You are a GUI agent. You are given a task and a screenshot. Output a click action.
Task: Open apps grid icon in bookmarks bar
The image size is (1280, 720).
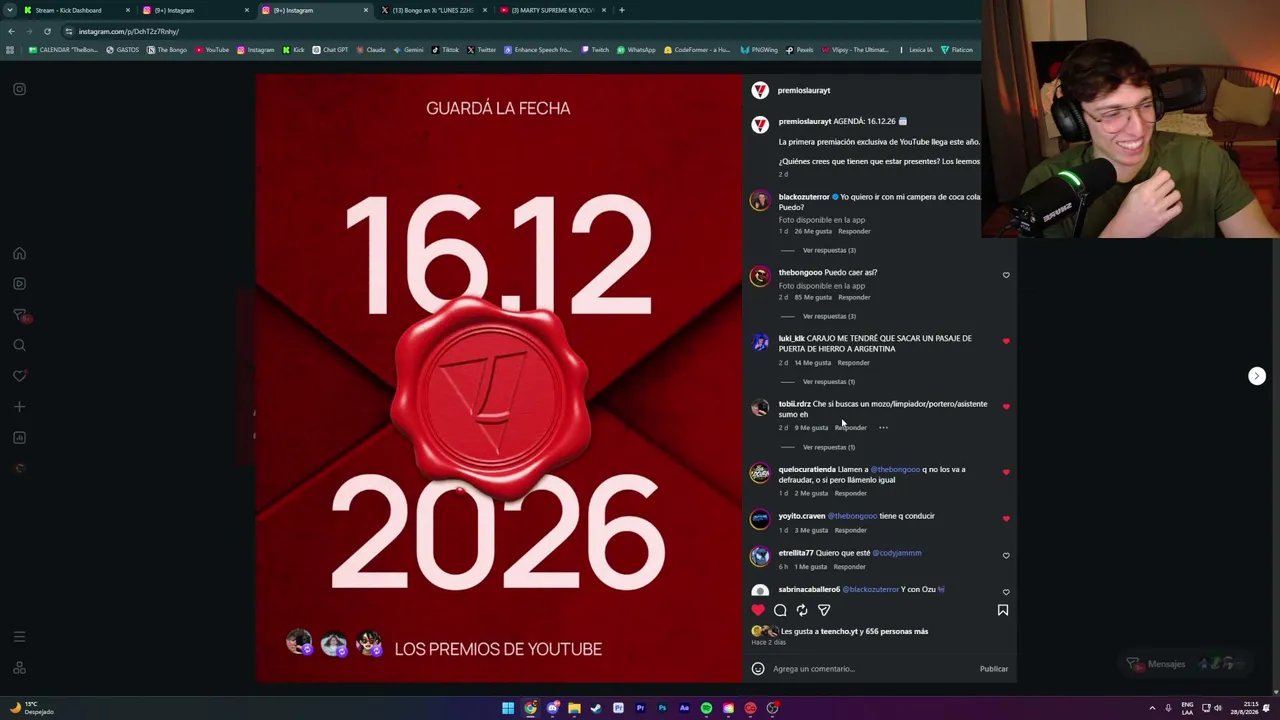coord(10,50)
